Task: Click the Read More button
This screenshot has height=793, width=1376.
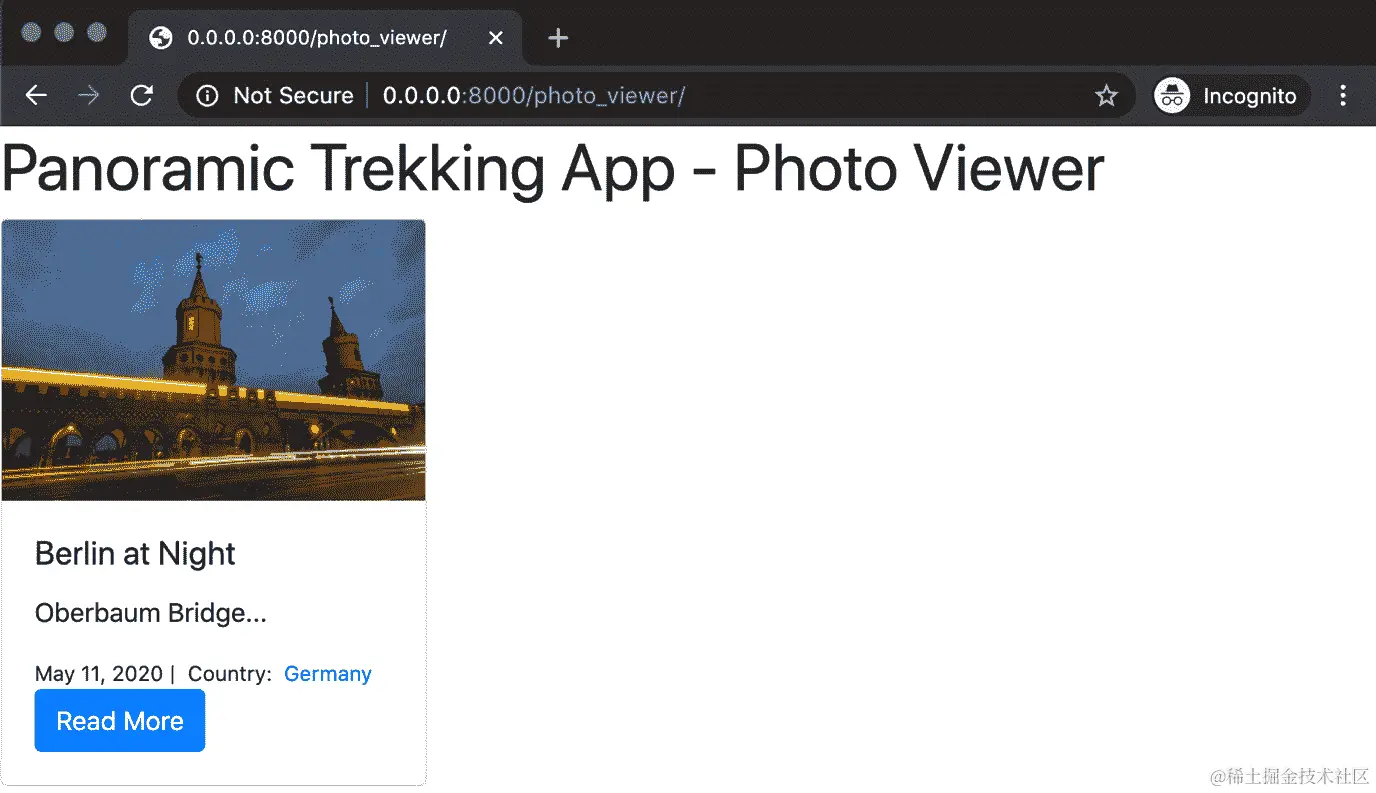Action: tap(120, 721)
